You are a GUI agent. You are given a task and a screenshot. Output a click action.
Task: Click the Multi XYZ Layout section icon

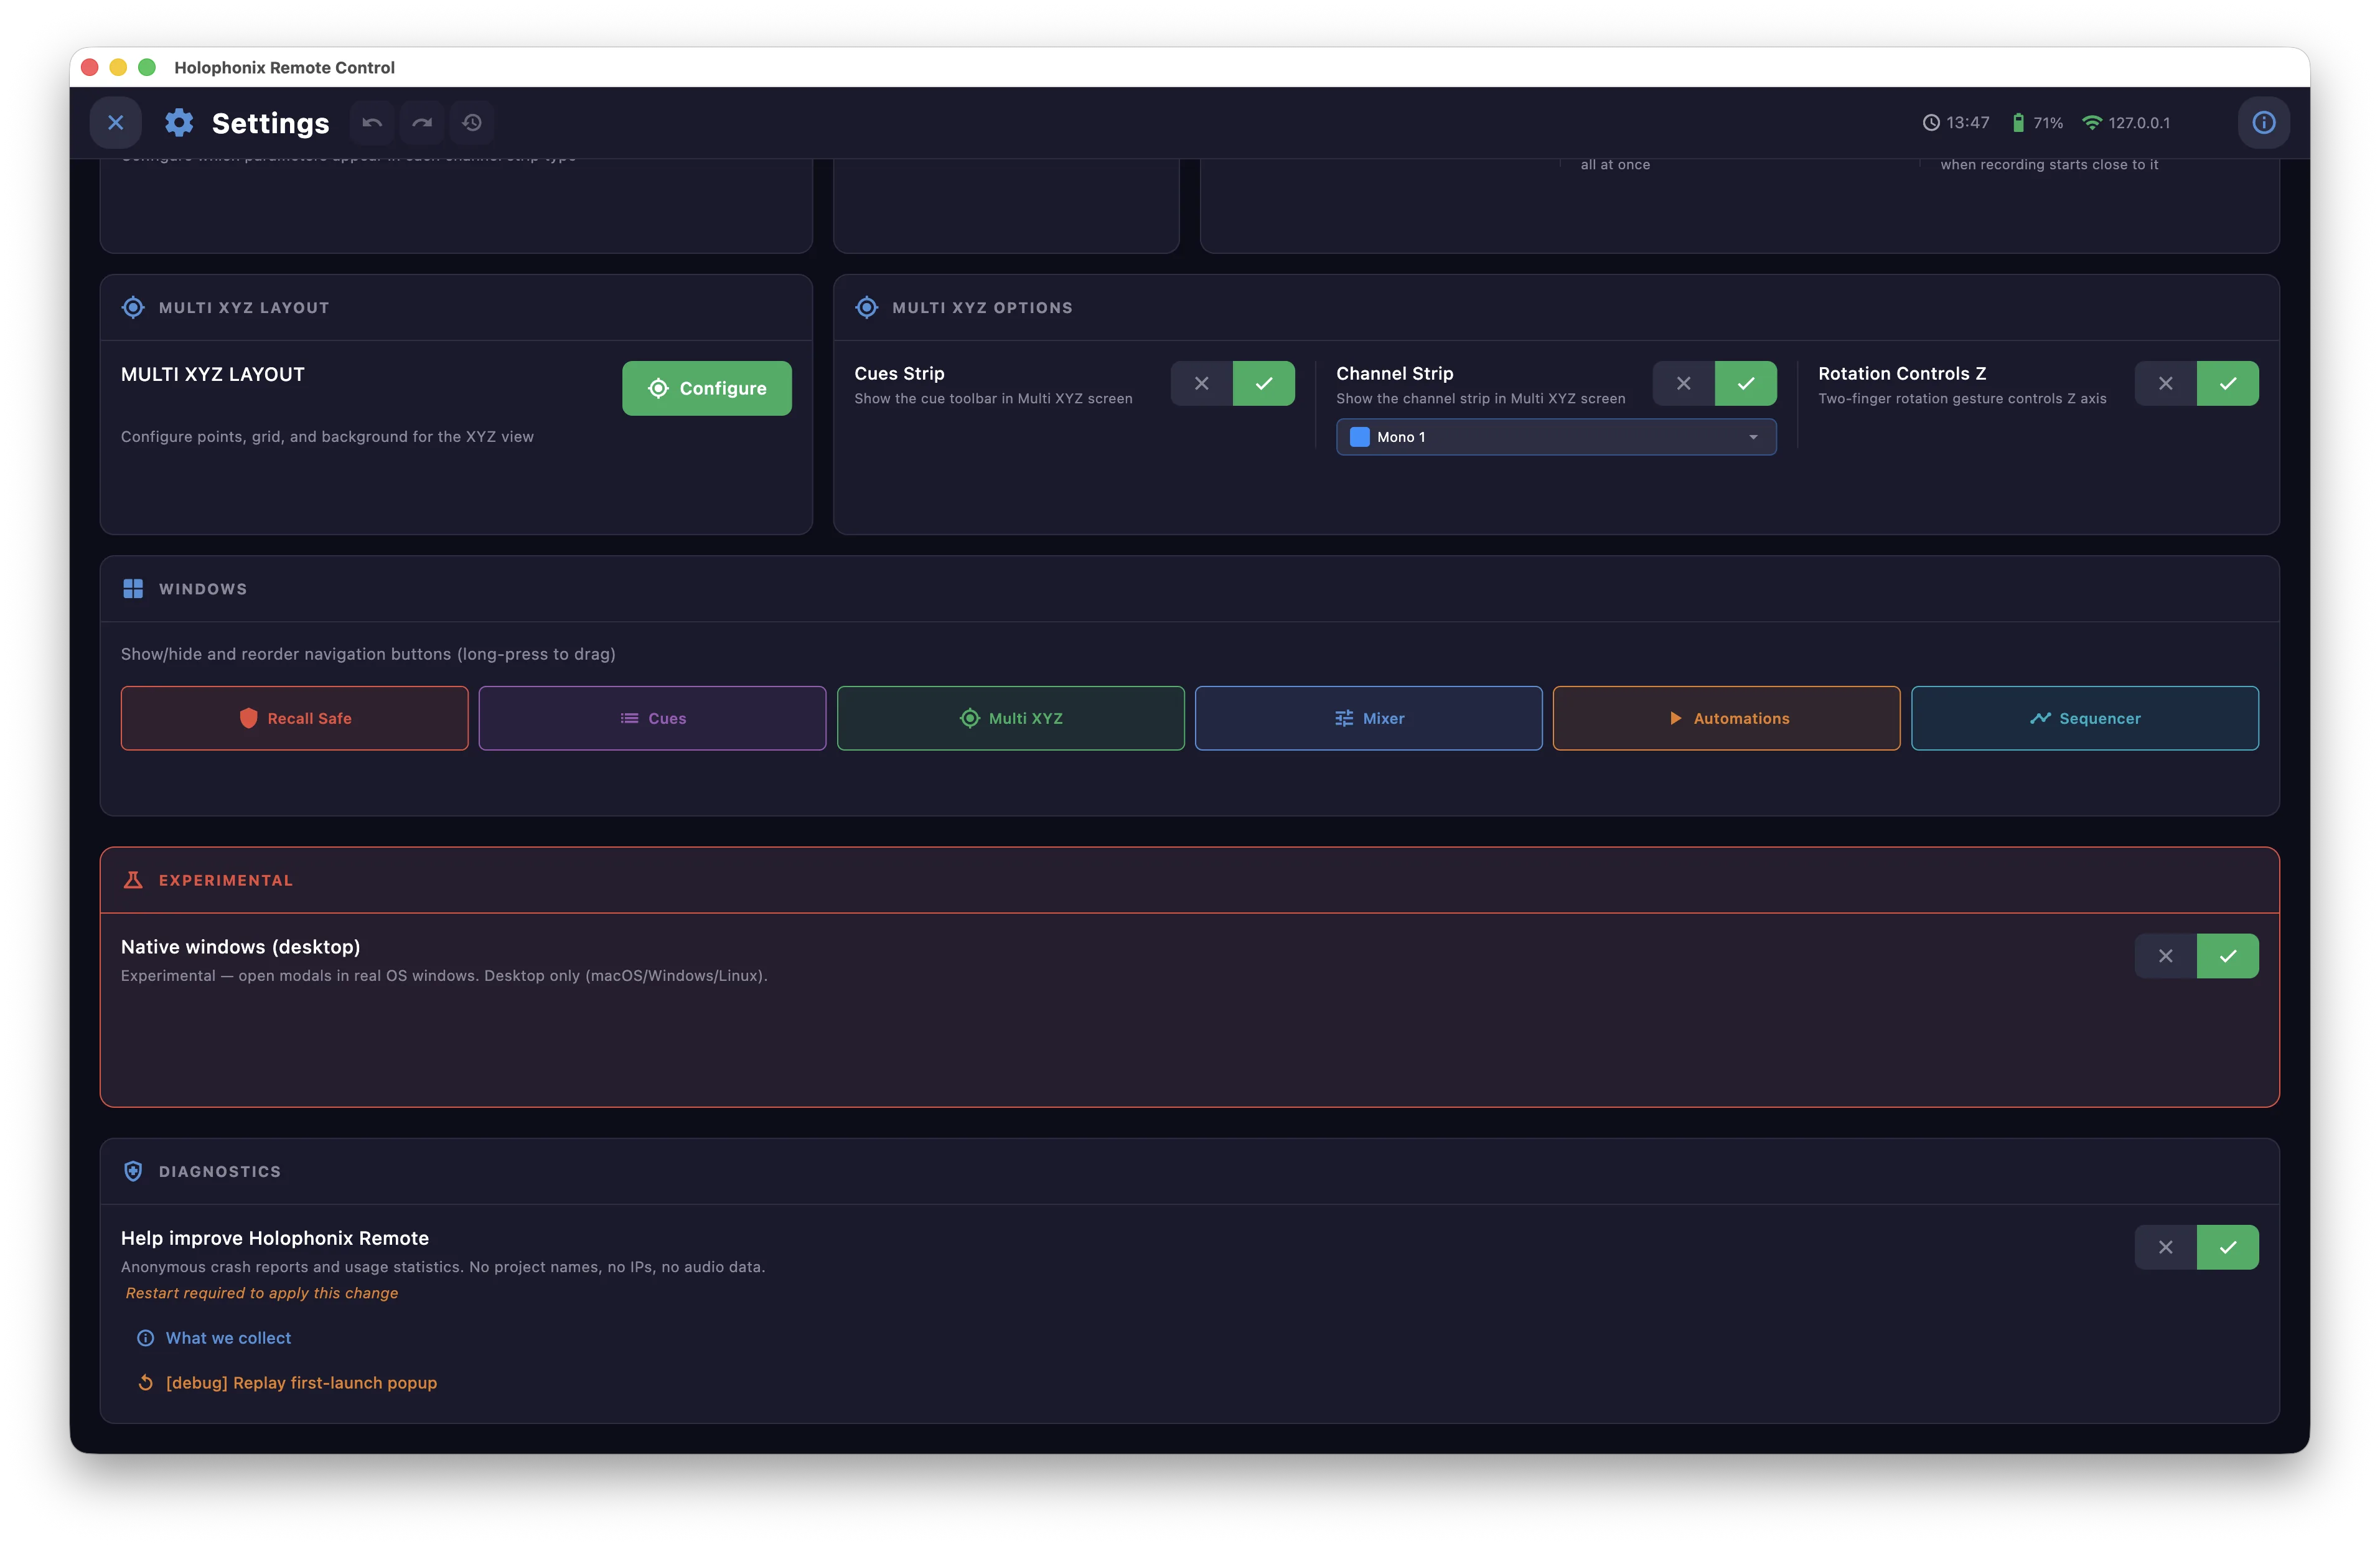click(x=133, y=307)
